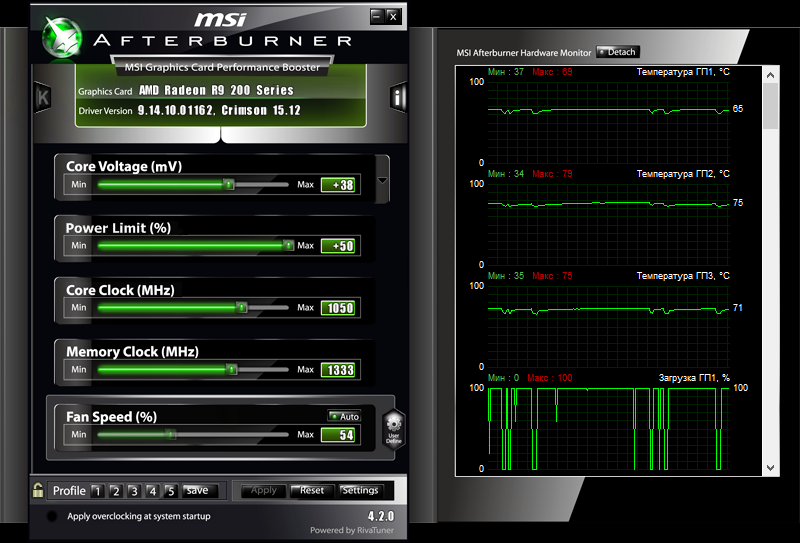Select profile slot 1
This screenshot has height=543, width=800.
pyautogui.click(x=97, y=491)
